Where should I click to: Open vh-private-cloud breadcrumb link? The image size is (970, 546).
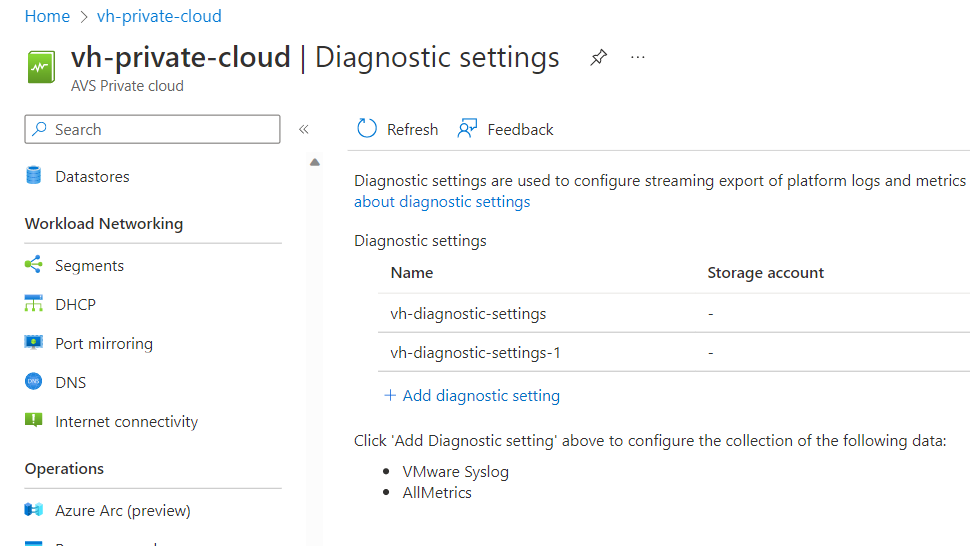pyautogui.click(x=159, y=16)
